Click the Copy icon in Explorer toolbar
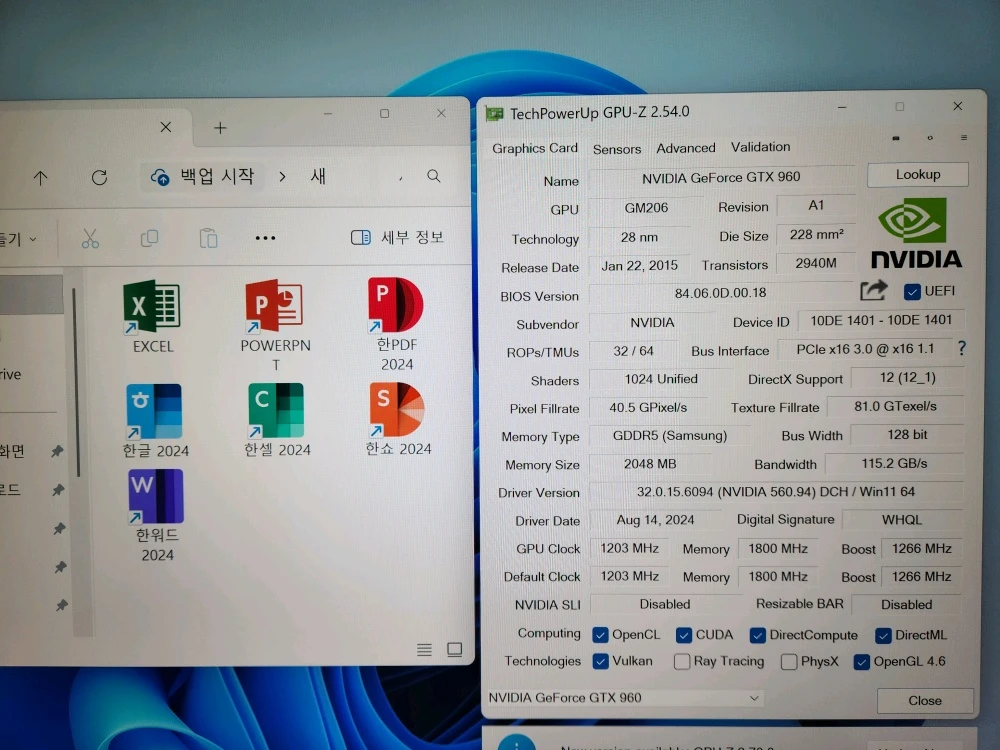The image size is (1000, 750). (x=149, y=239)
